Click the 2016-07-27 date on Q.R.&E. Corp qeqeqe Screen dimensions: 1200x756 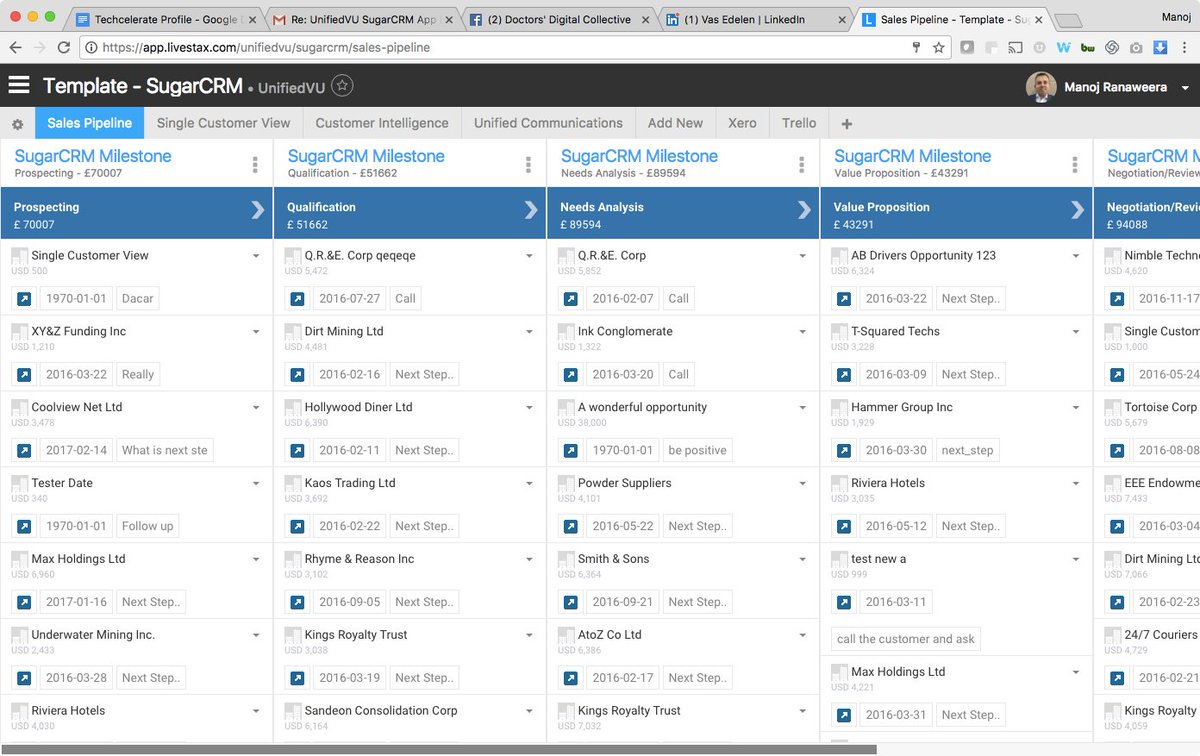pyautogui.click(x=350, y=298)
